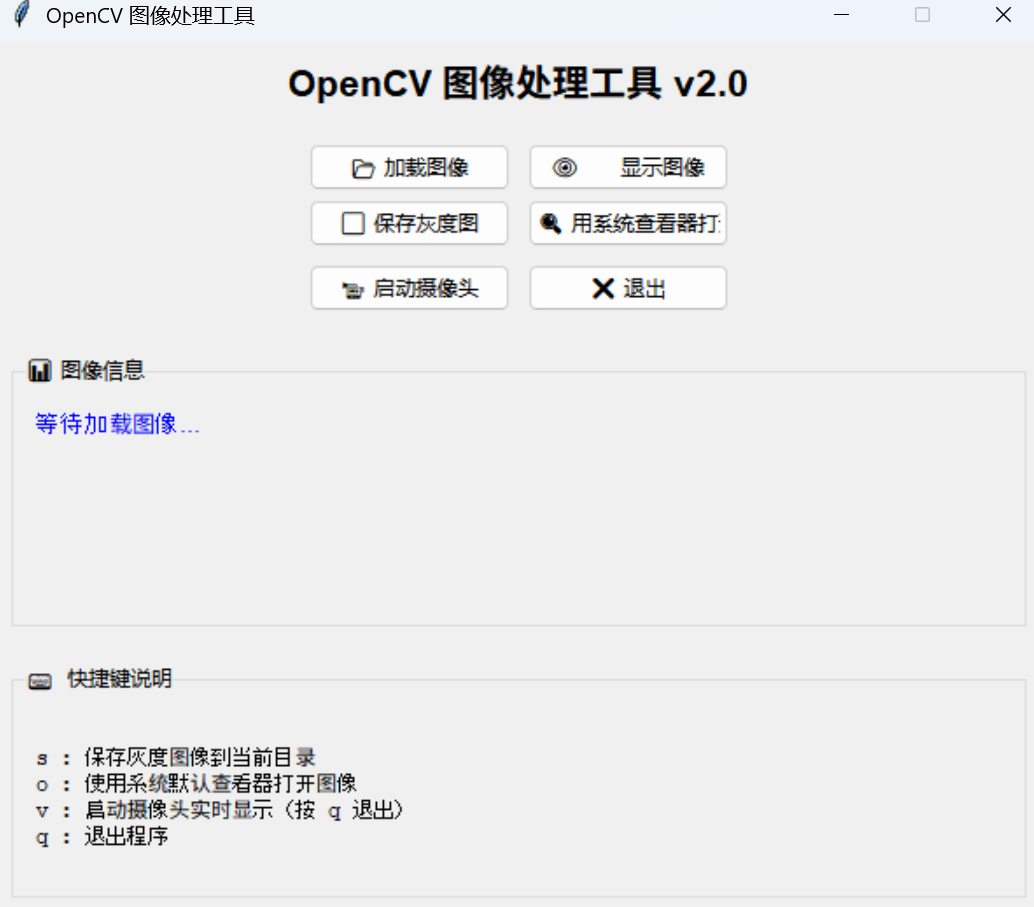Click the line 'v : 启动摄像头实时显示'

(220, 810)
